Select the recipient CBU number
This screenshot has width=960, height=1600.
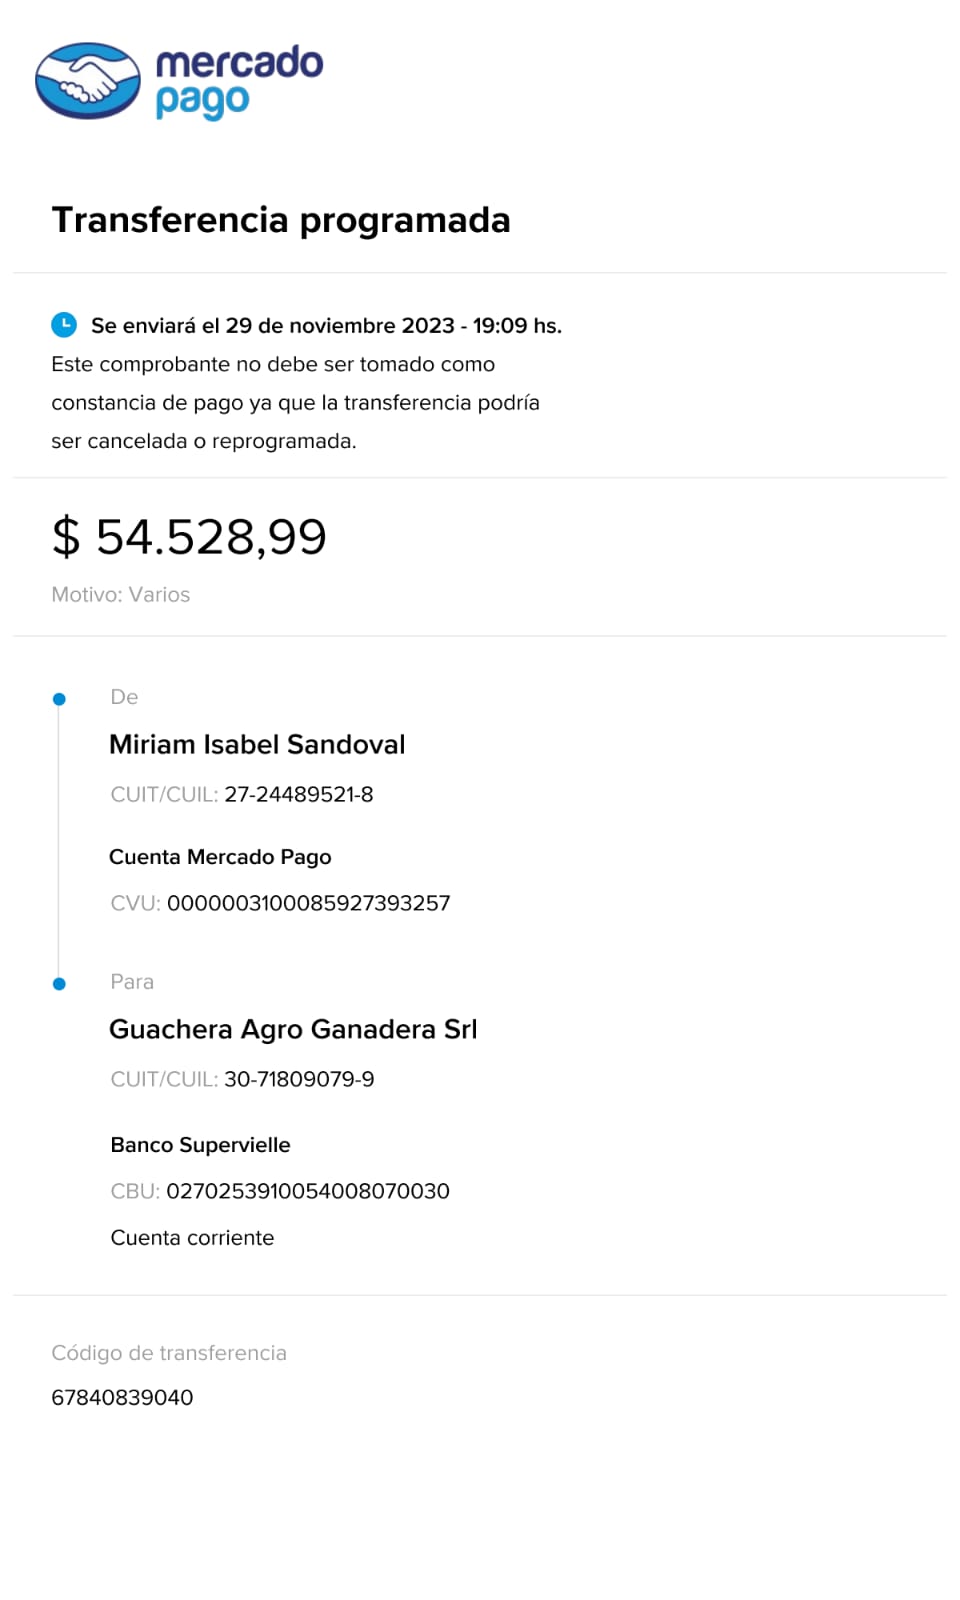click(308, 1191)
